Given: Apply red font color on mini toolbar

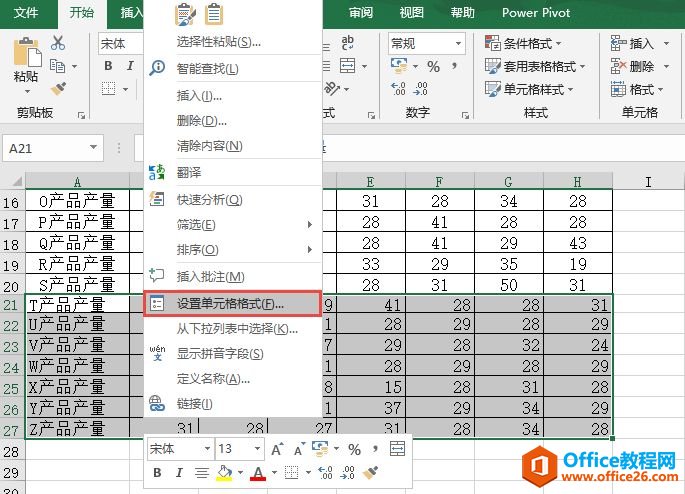Looking at the screenshot, I should pyautogui.click(x=258, y=473).
